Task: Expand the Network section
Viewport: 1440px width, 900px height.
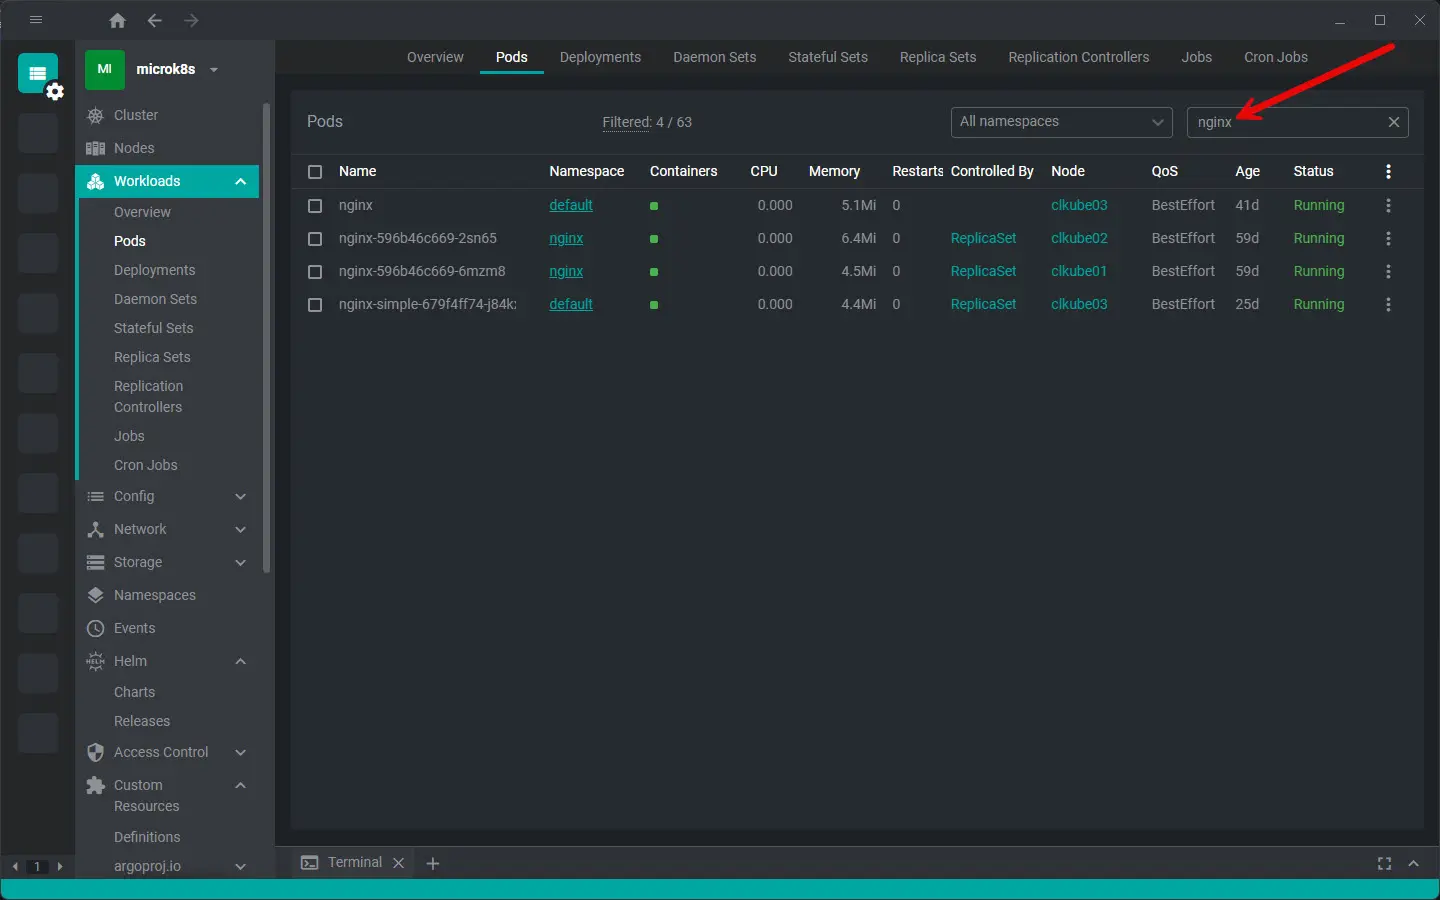Action: [x=241, y=529]
